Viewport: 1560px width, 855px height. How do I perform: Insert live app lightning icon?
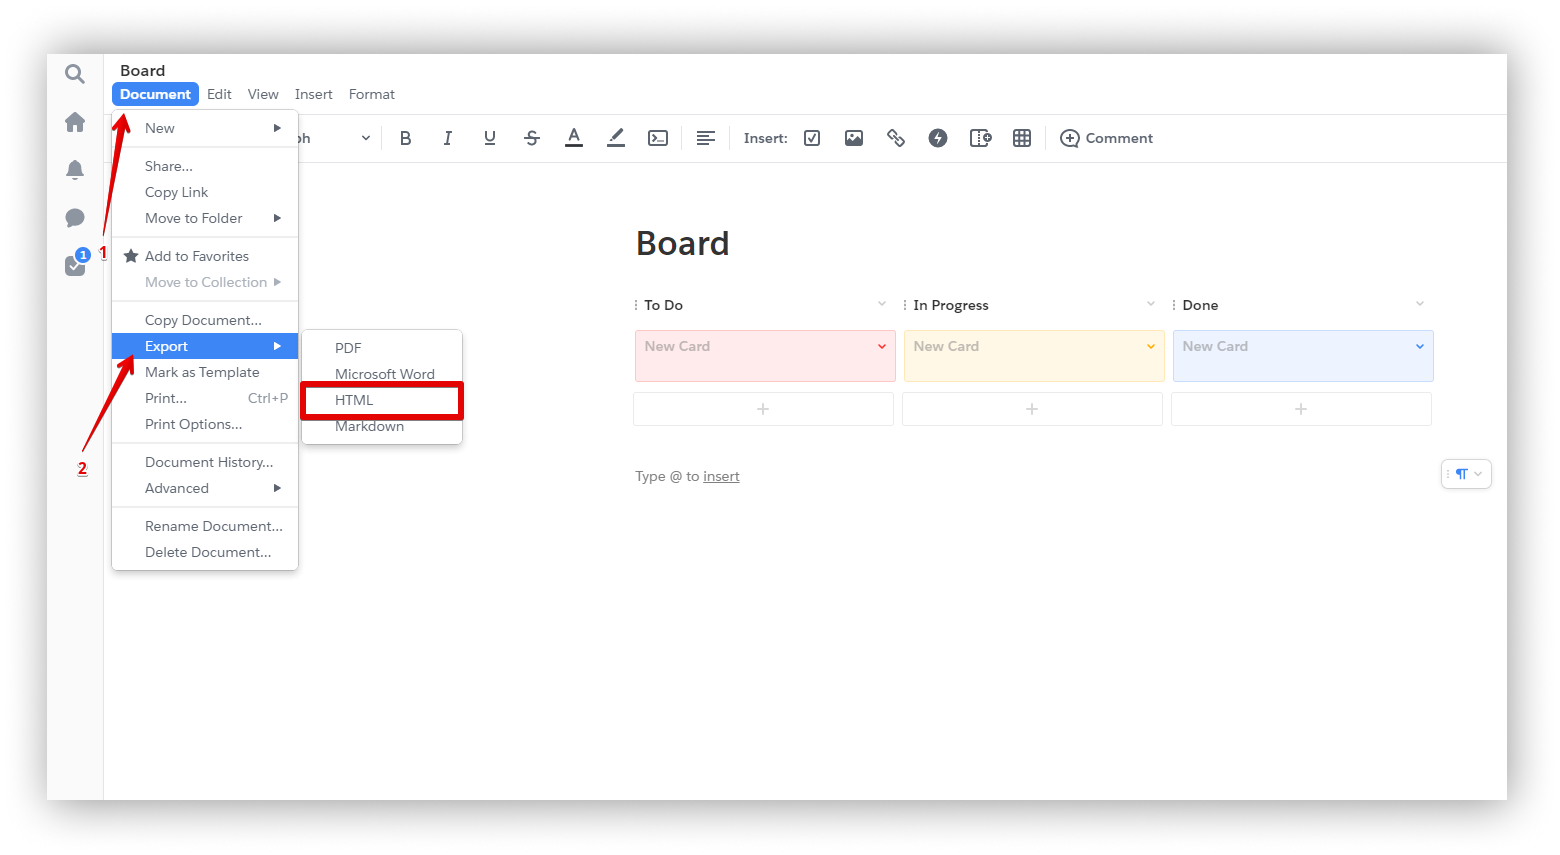938,138
